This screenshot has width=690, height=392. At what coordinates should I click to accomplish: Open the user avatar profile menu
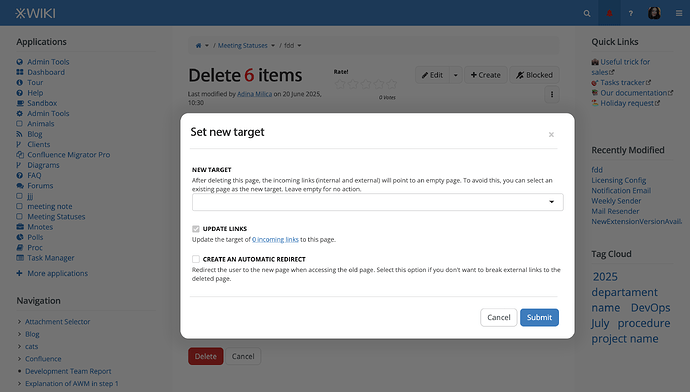coord(654,13)
